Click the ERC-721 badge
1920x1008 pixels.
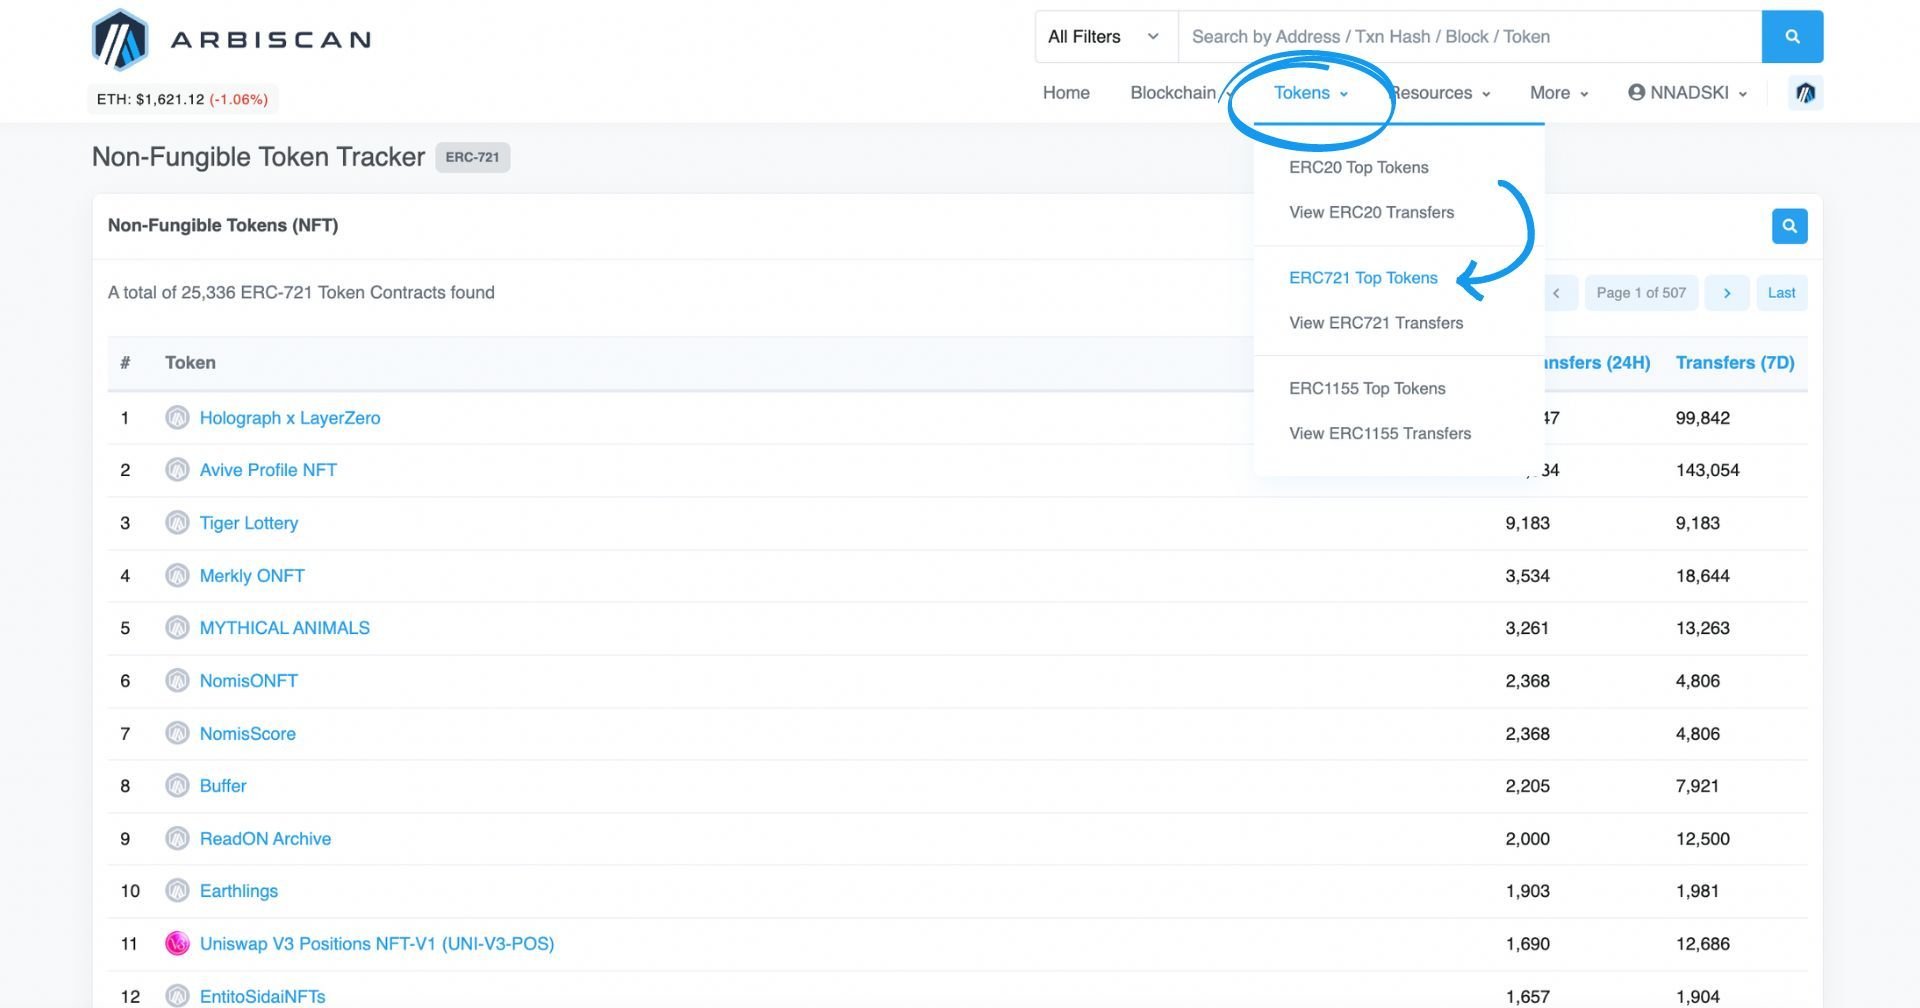point(472,157)
